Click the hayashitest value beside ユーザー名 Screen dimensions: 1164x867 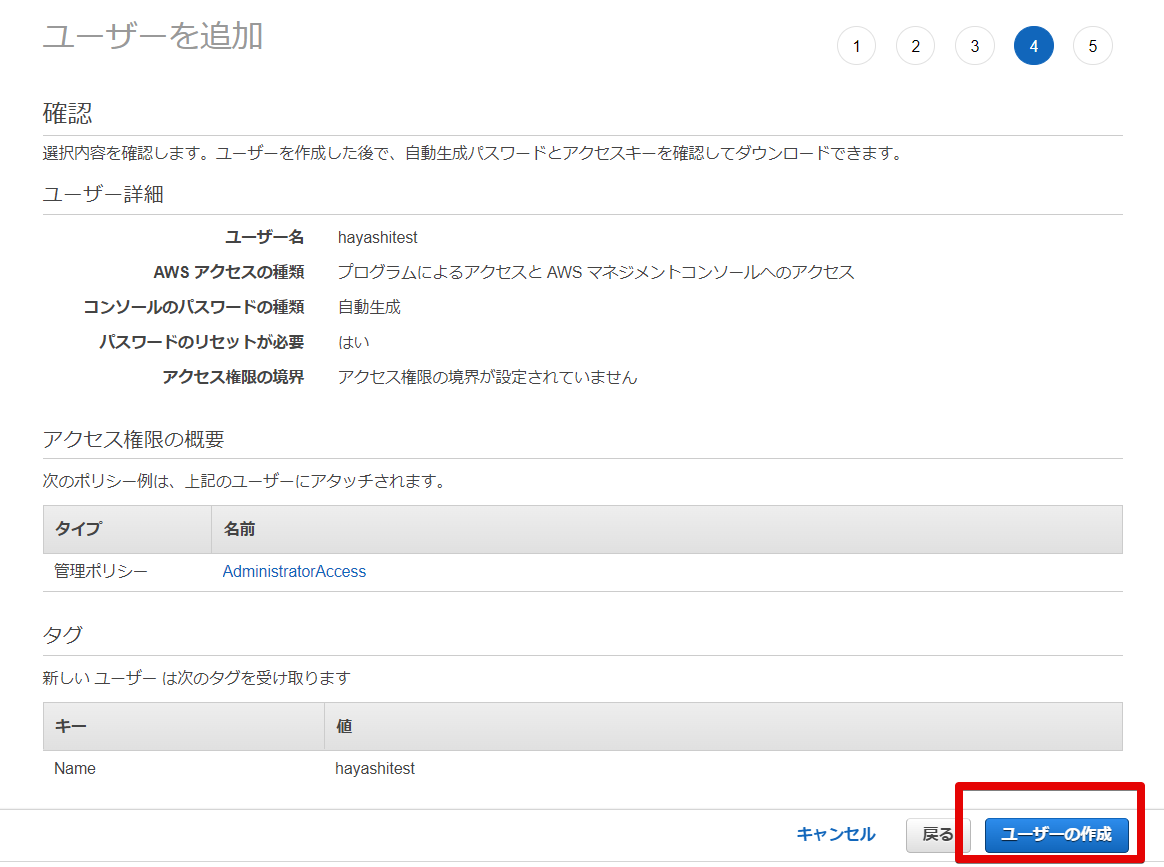(377, 238)
